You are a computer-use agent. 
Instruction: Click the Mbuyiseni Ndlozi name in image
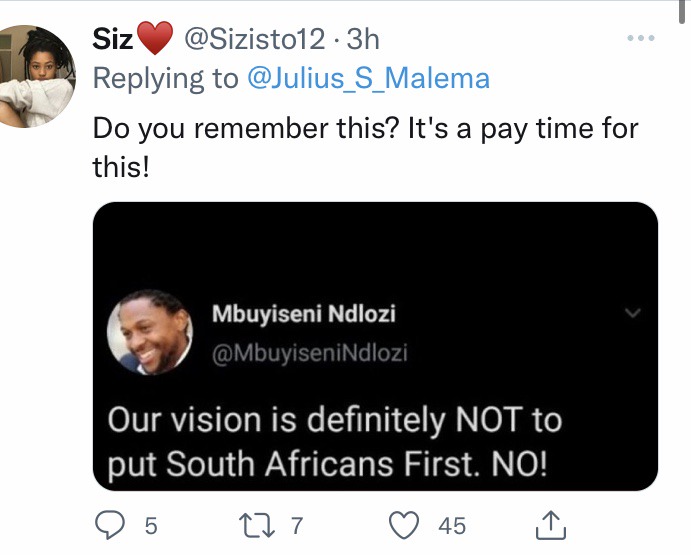point(304,314)
